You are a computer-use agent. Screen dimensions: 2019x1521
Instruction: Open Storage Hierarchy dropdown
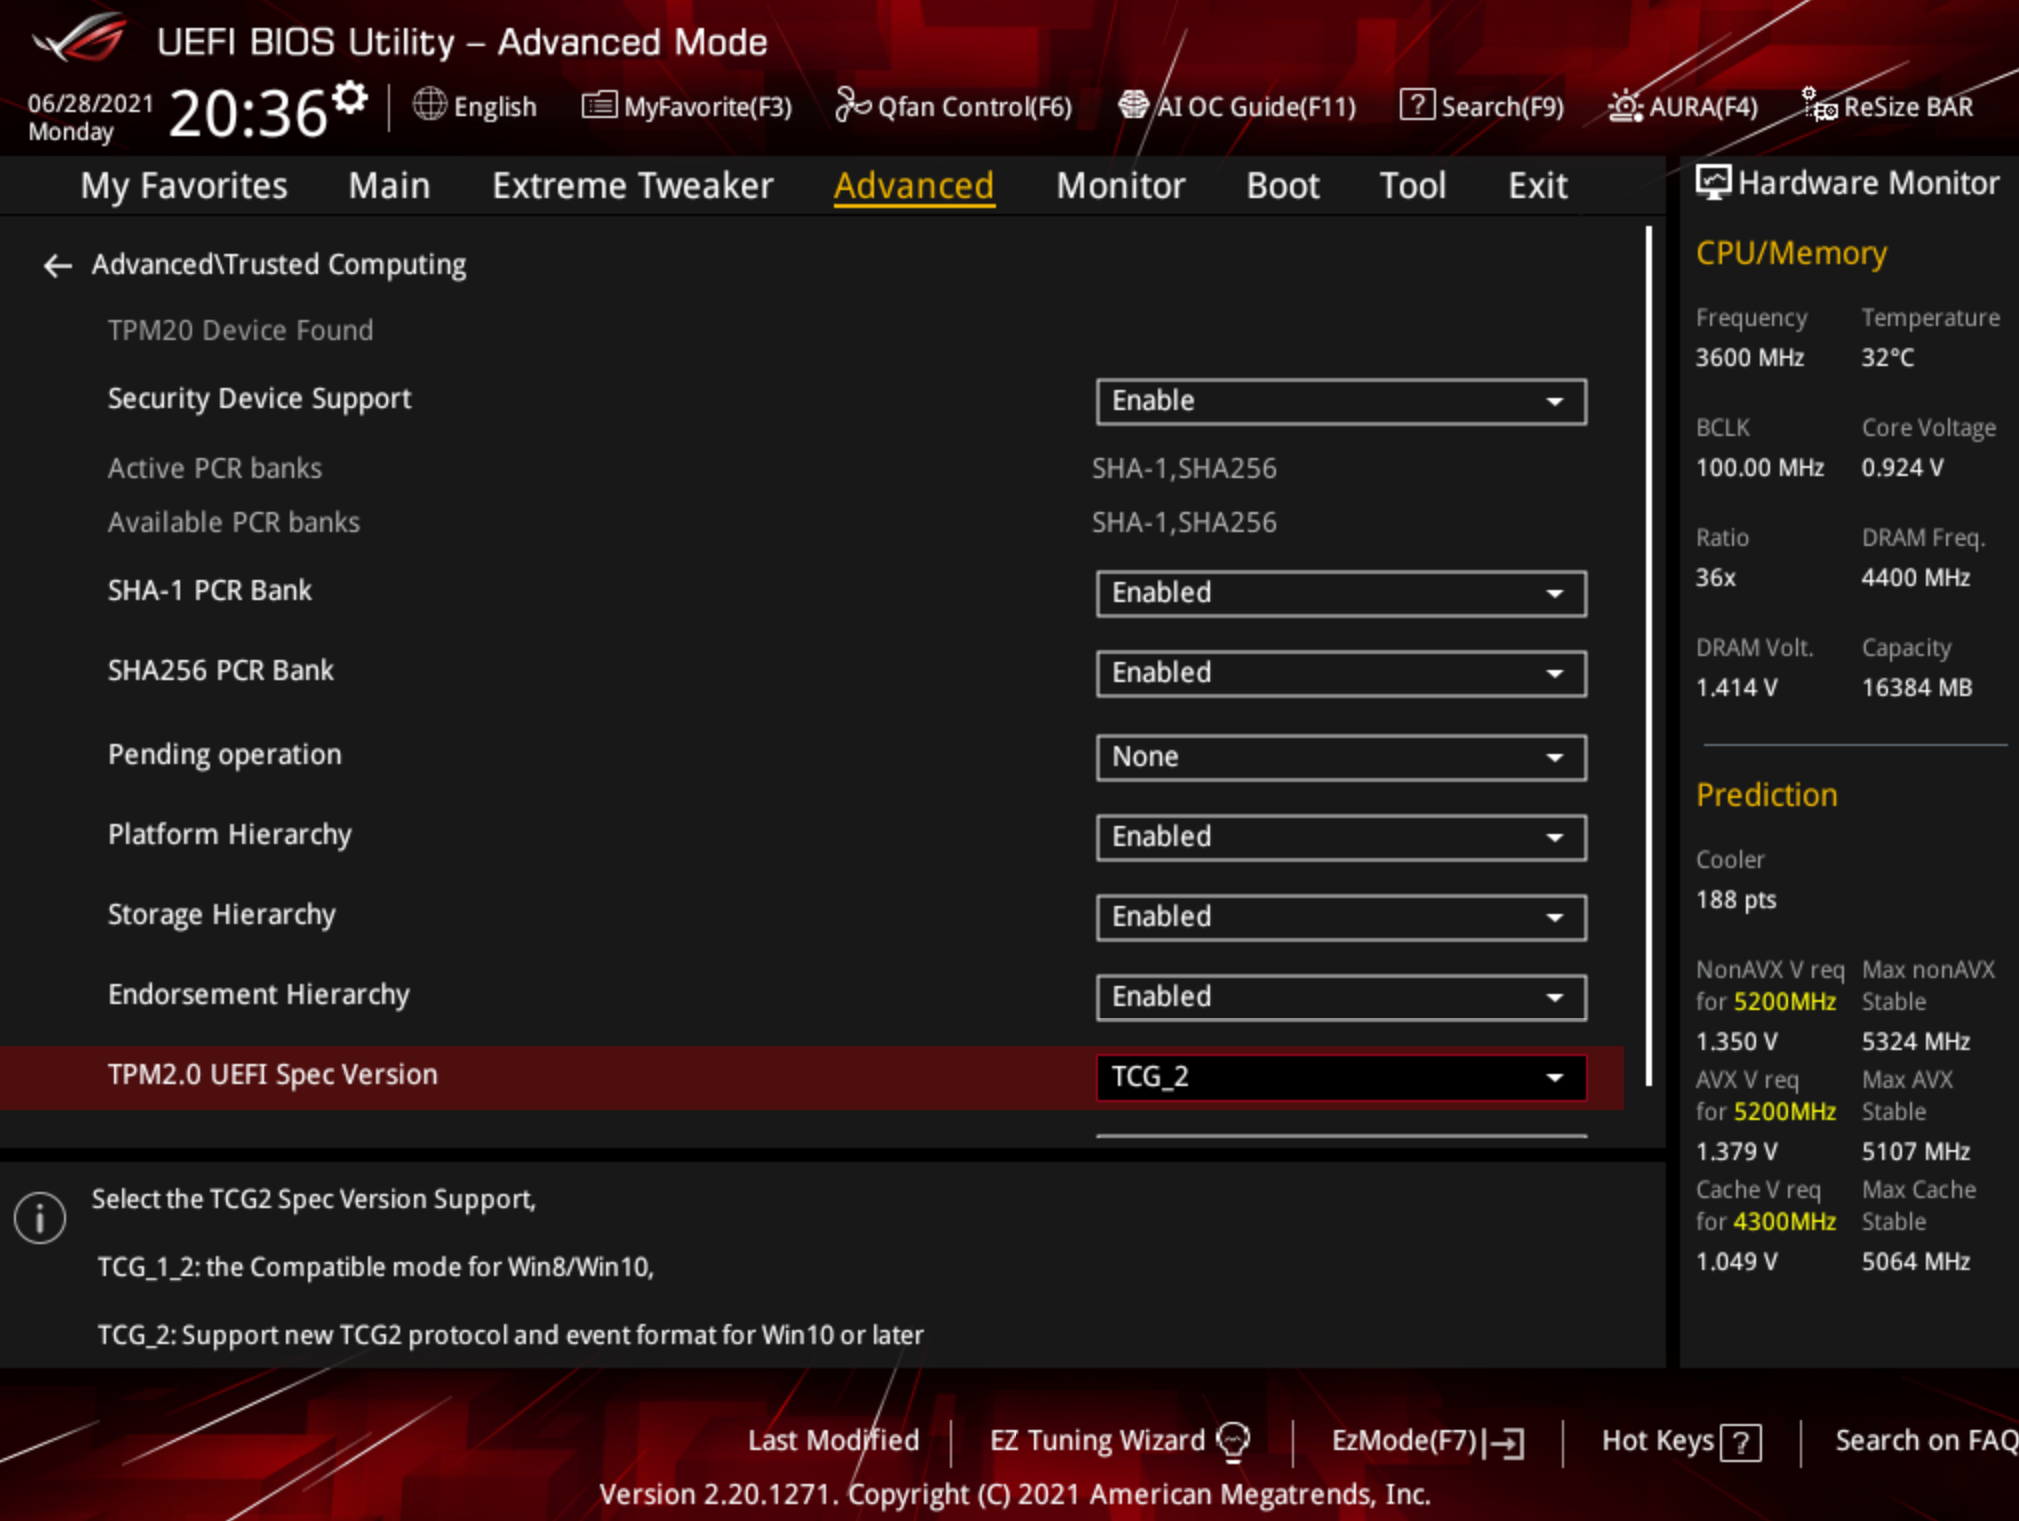click(1341, 917)
